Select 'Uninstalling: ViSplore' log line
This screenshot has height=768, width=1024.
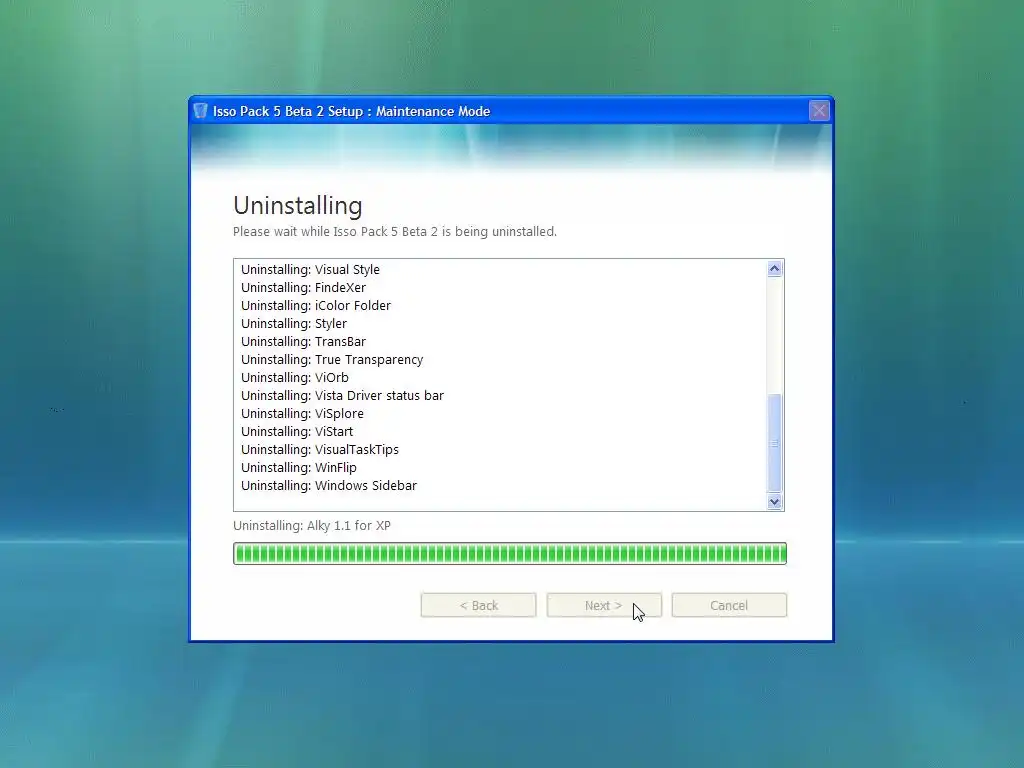pos(302,413)
